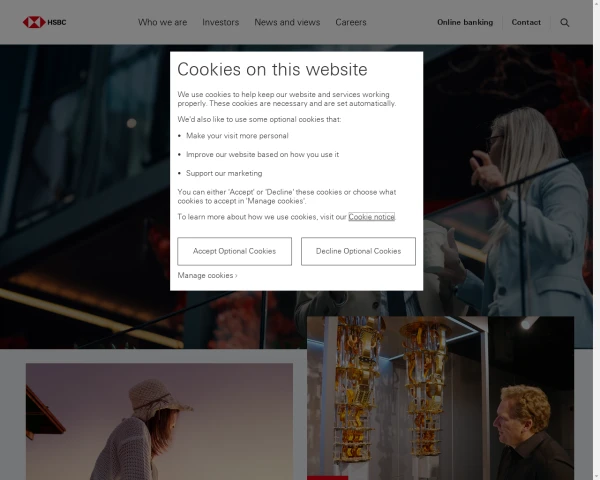Select Careers in the top navigation
The image size is (600, 480).
[x=350, y=22]
